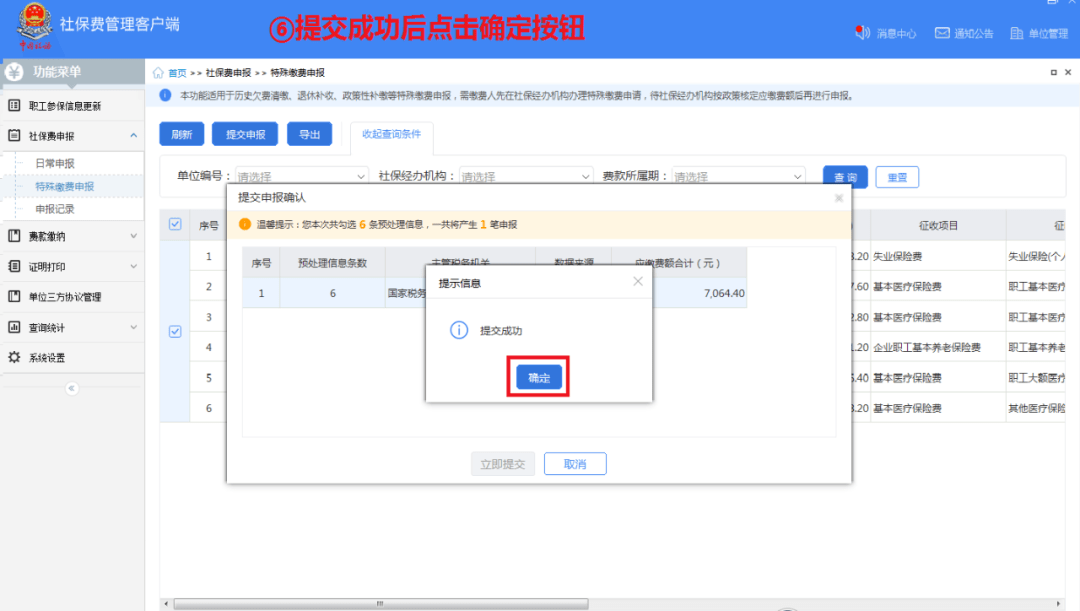Check the checkbox for 序号 1 row
The height and width of the screenshot is (611, 1080).
pyautogui.click(x=175, y=256)
